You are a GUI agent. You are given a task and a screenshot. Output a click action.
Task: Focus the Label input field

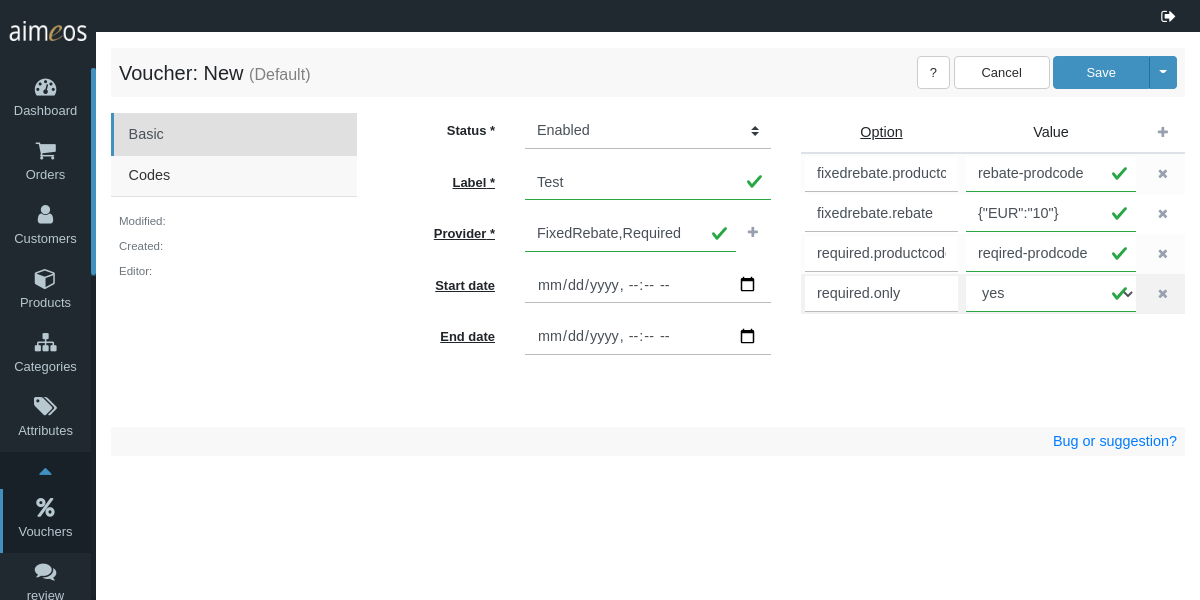coord(648,182)
